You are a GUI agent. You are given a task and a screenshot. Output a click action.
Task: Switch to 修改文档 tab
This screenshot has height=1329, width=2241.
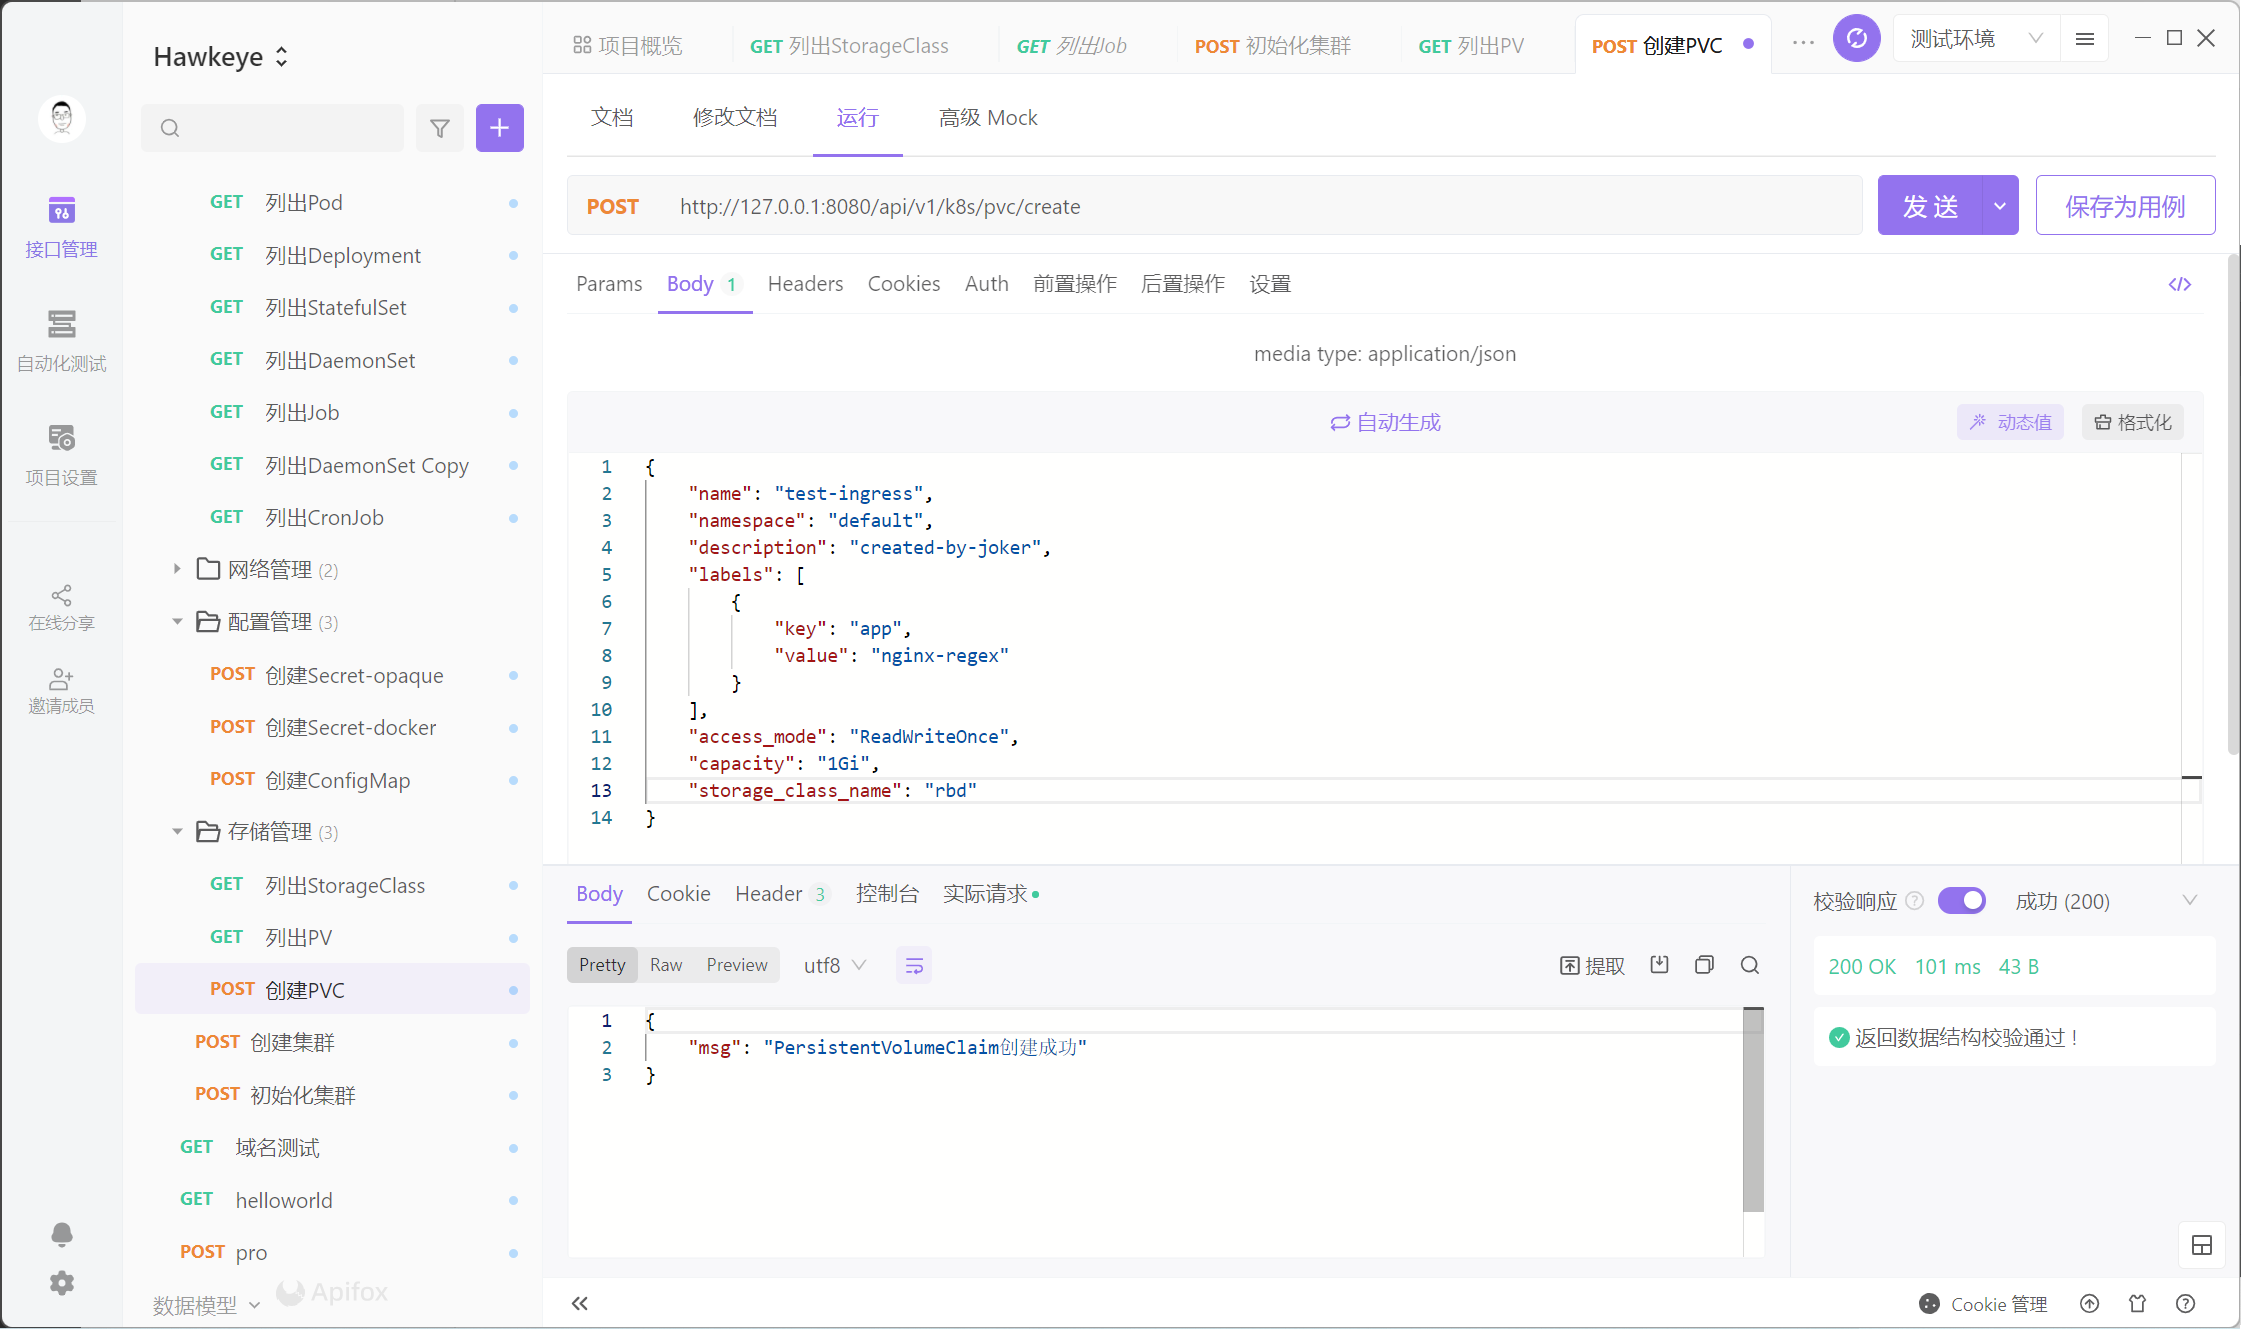(x=735, y=118)
